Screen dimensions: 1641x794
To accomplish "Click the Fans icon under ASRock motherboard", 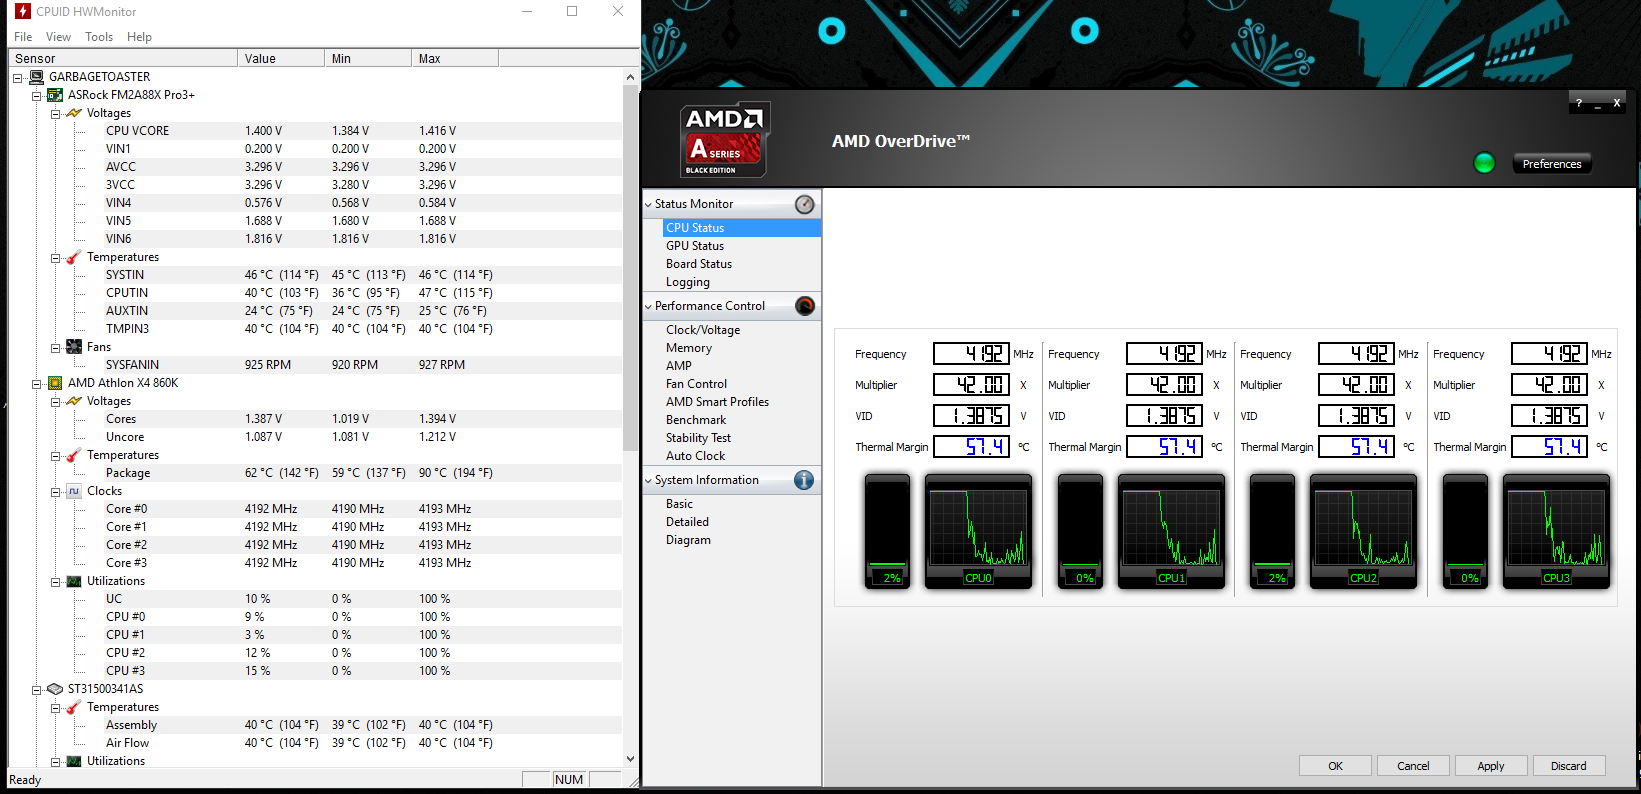I will 74,347.
